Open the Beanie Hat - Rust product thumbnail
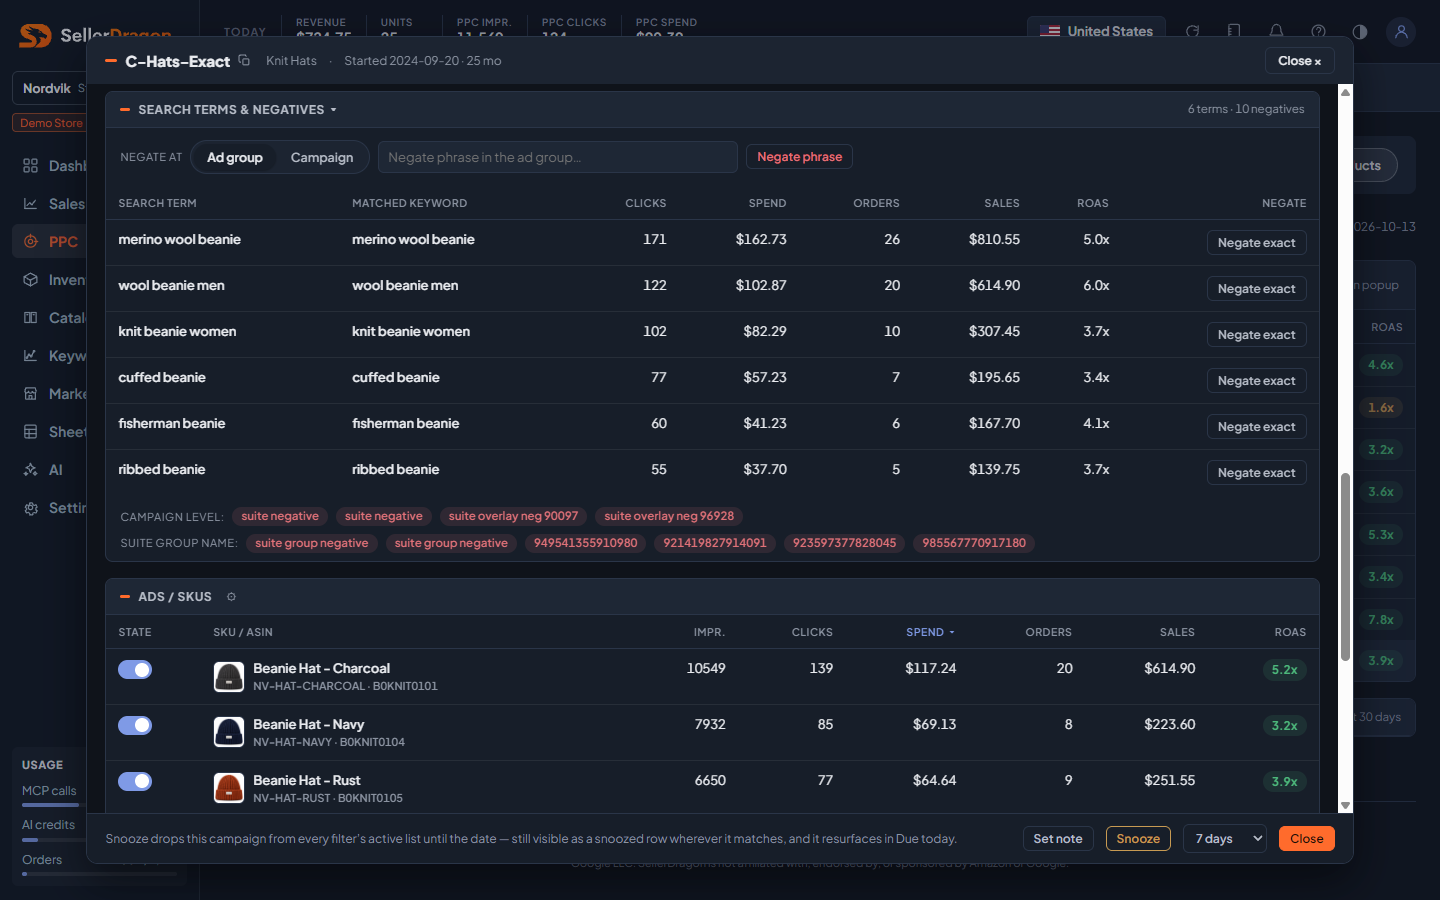1440x900 pixels. click(x=229, y=788)
